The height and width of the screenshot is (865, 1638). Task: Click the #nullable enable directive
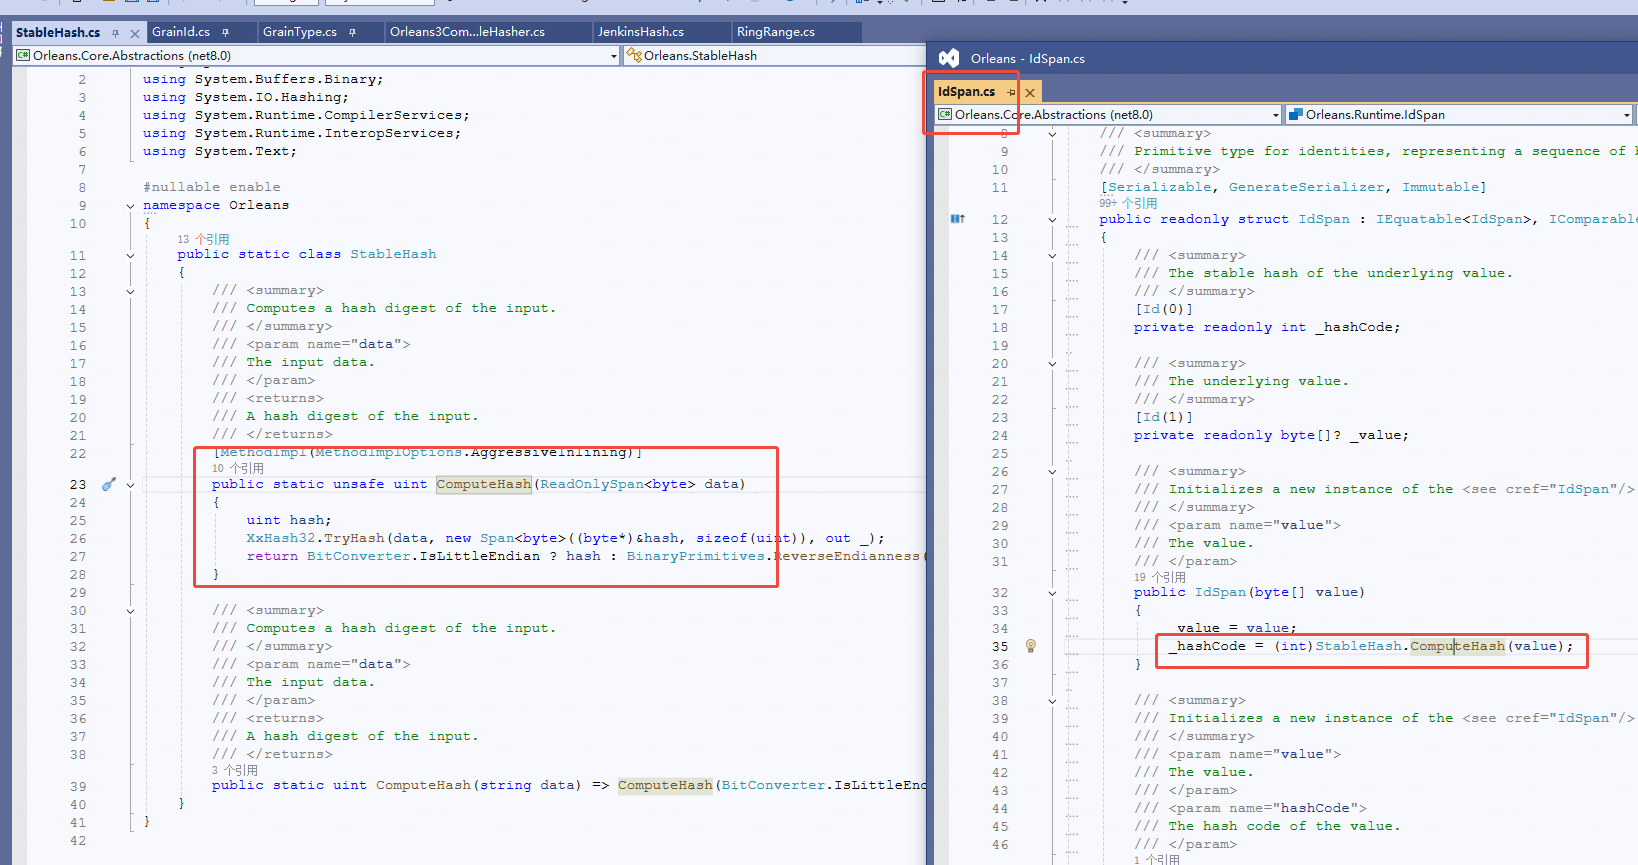[x=212, y=187]
